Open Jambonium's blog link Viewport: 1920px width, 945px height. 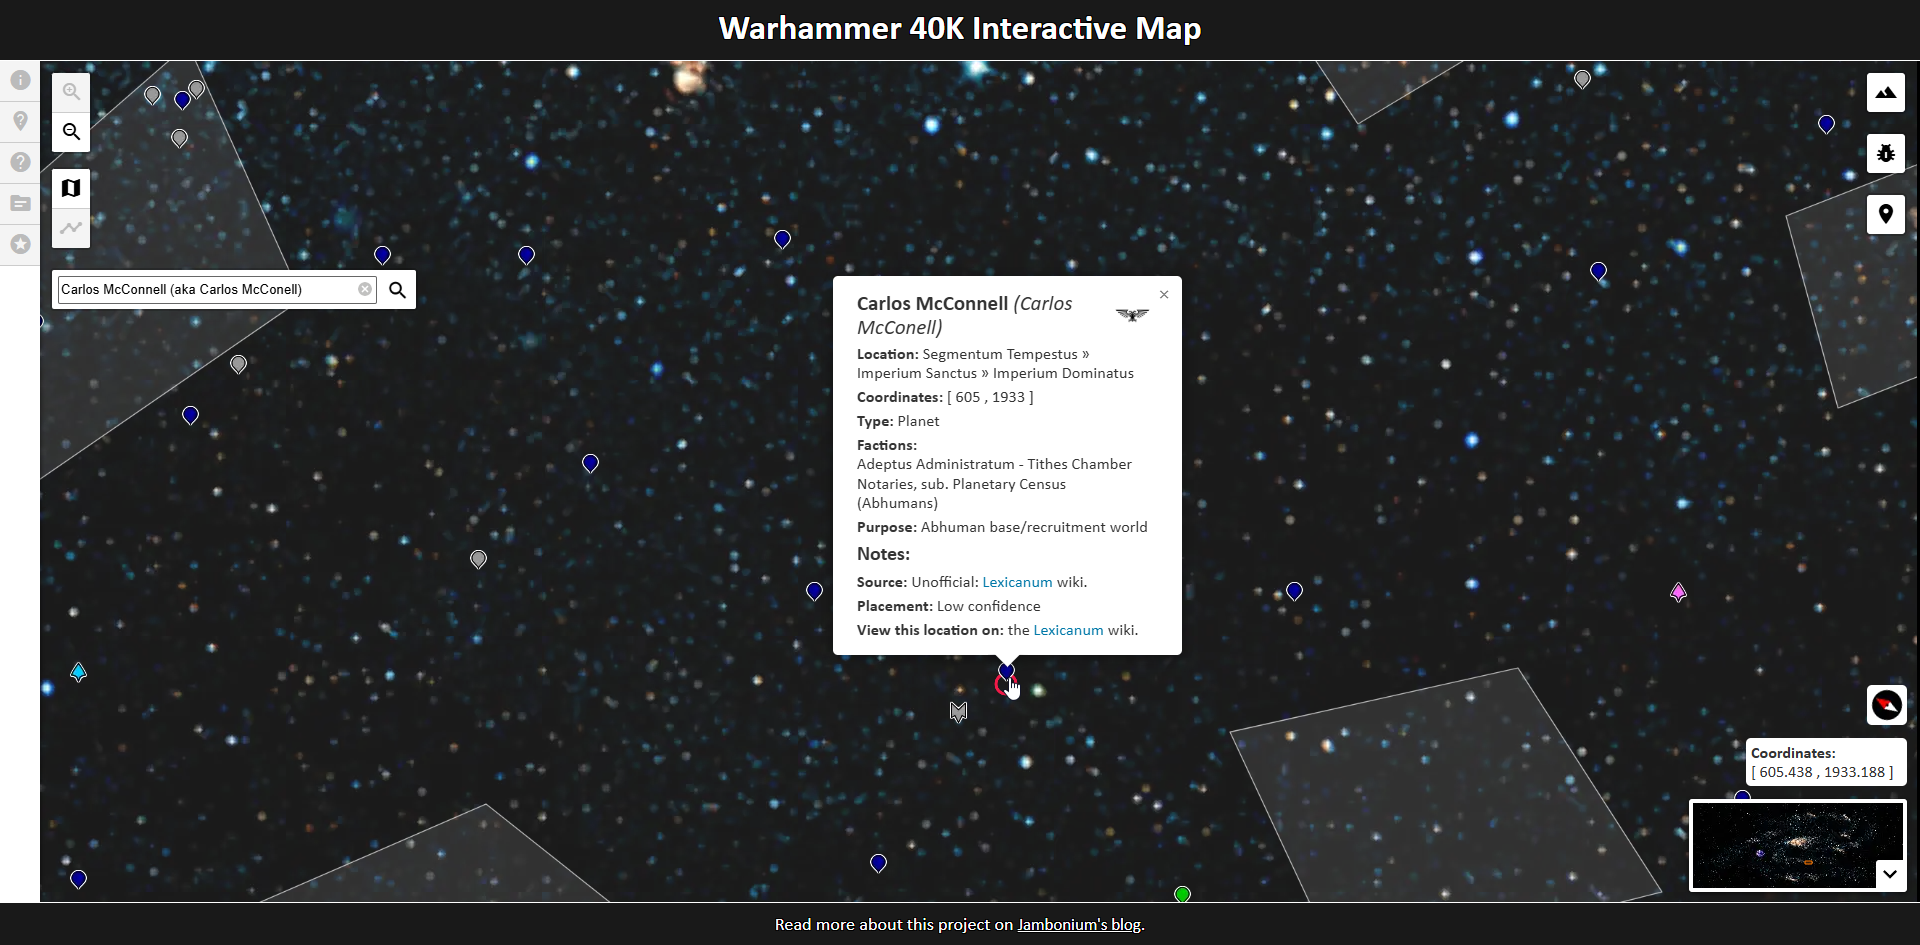[x=1079, y=924]
